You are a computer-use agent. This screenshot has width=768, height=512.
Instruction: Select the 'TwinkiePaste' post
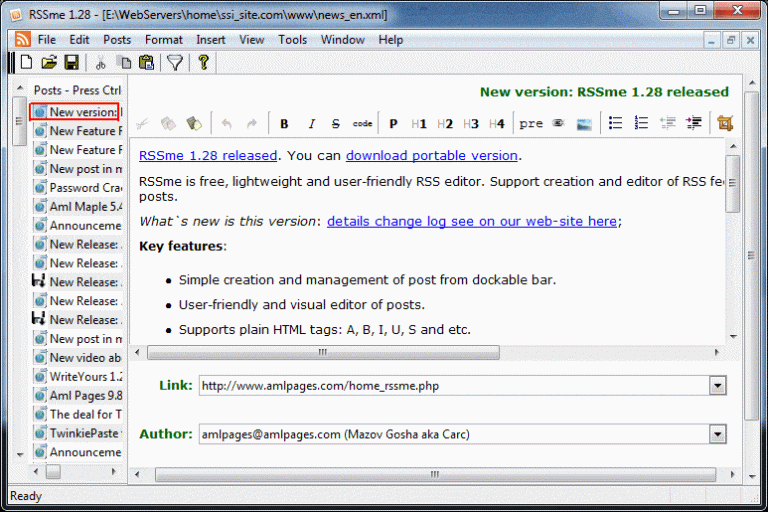[x=78, y=433]
